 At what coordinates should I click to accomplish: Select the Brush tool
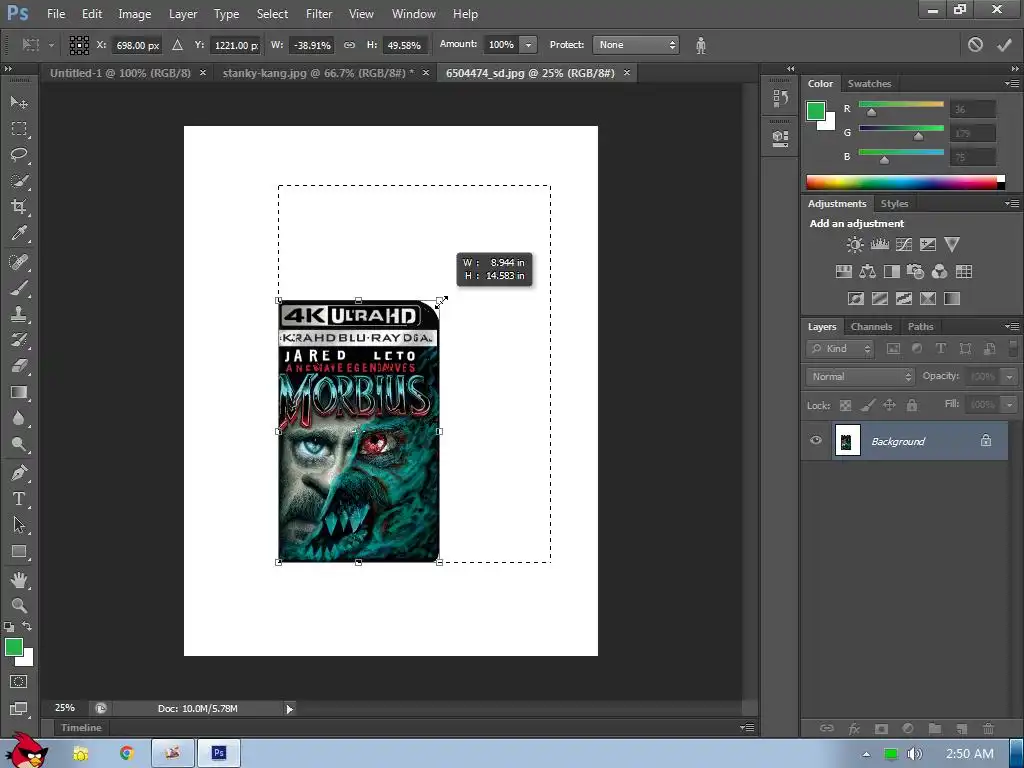(x=18, y=288)
